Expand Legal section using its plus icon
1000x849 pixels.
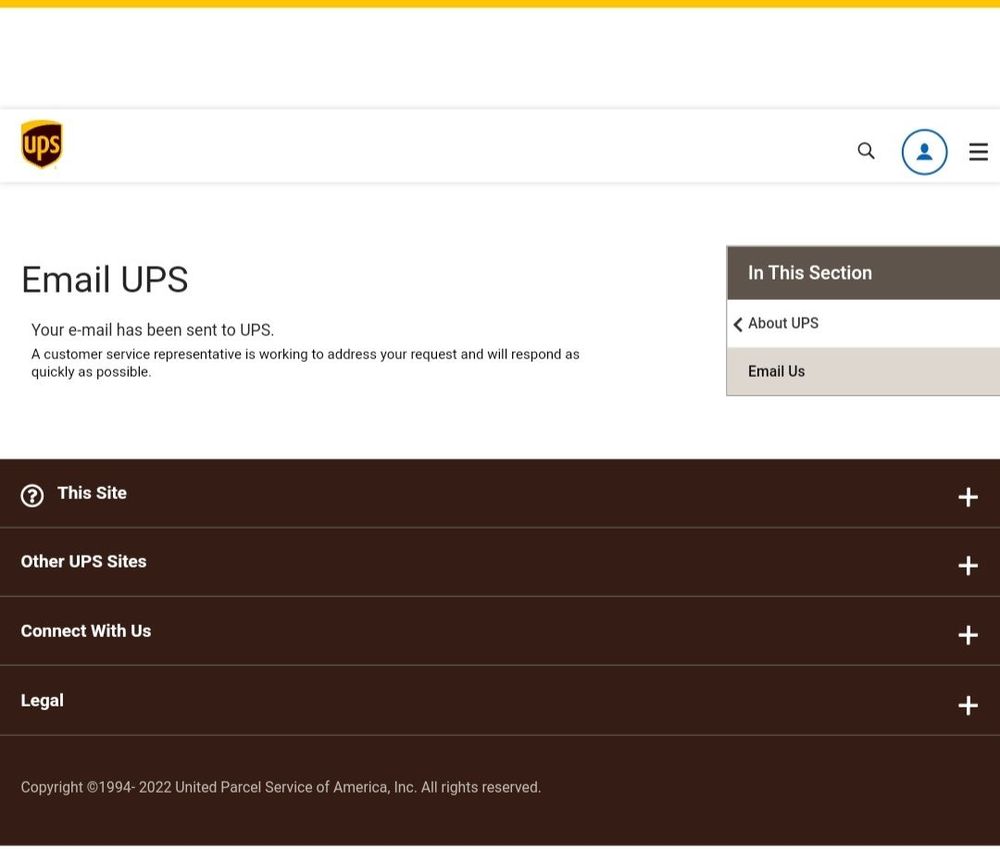tap(967, 705)
